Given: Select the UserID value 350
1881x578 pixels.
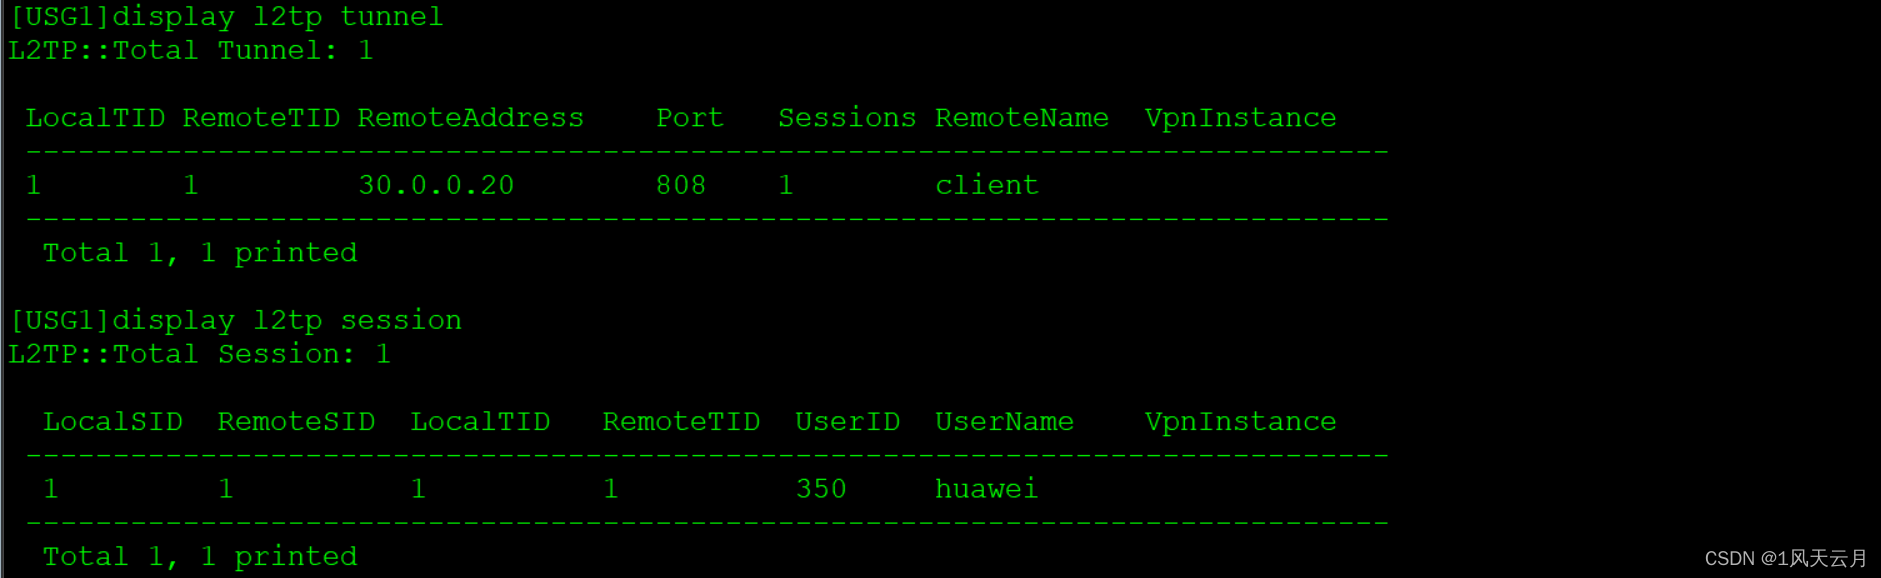Looking at the screenshot, I should pyautogui.click(x=821, y=489).
